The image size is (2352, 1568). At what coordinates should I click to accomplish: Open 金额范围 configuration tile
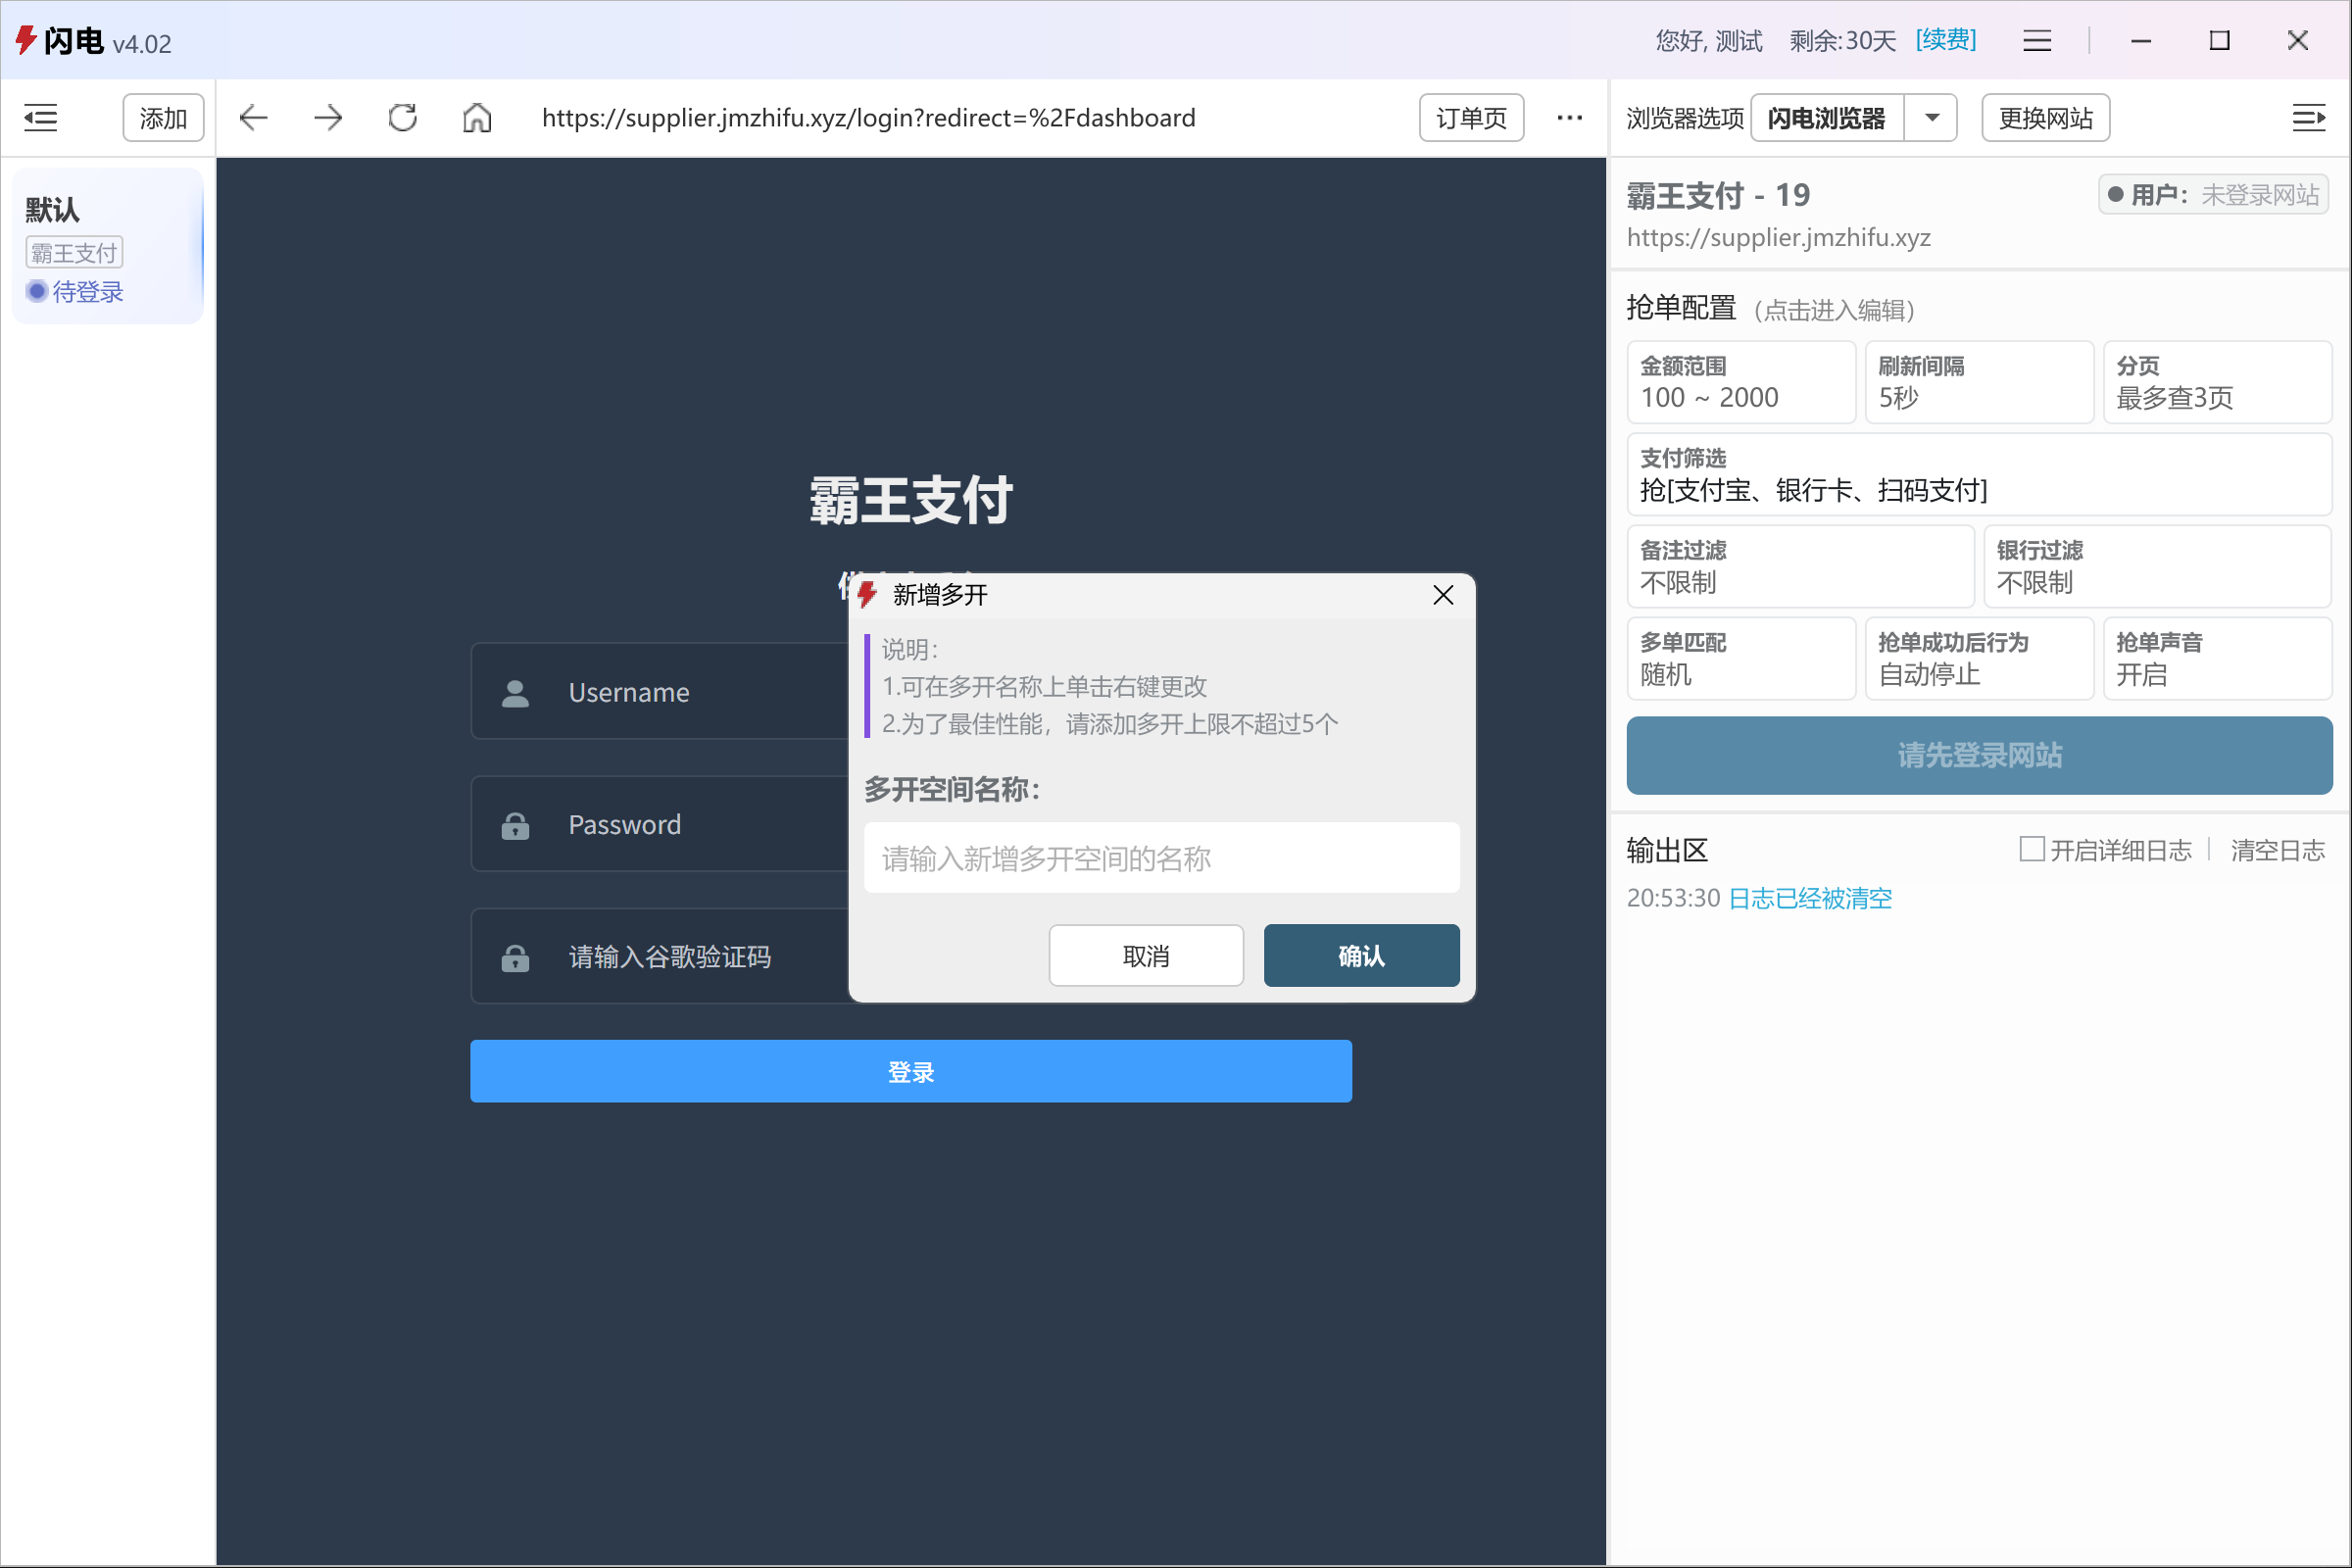[1740, 382]
